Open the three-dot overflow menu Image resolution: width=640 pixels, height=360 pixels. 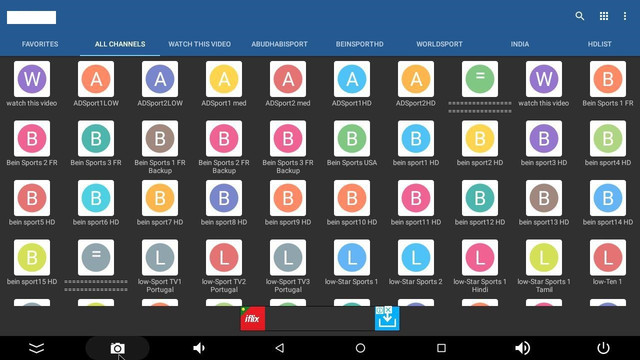click(x=625, y=16)
